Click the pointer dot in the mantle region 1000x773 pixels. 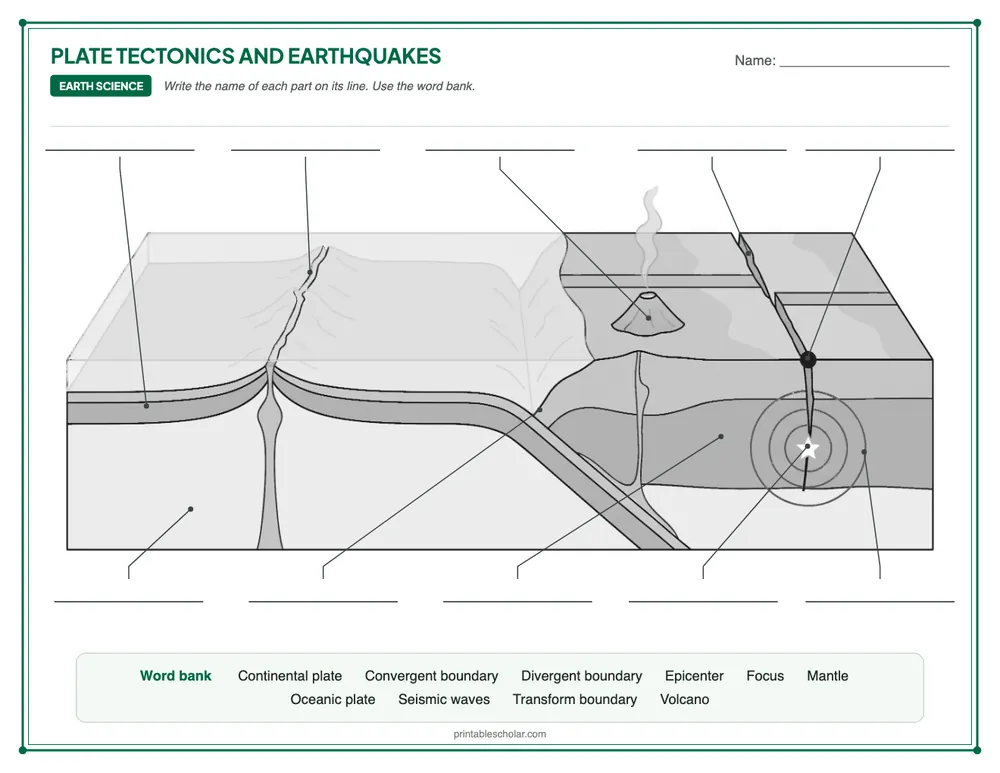[190, 509]
